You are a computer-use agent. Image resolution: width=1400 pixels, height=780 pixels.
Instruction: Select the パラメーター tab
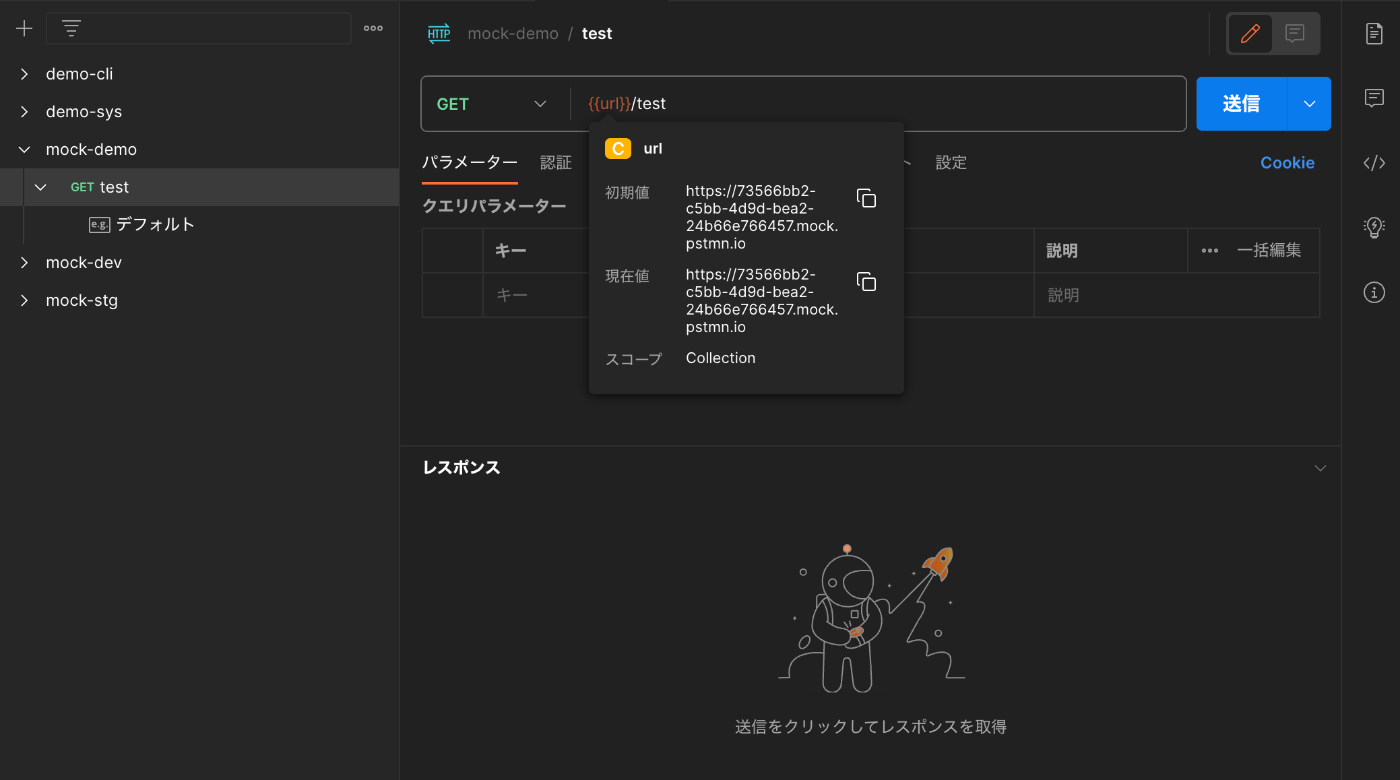[x=469, y=163]
